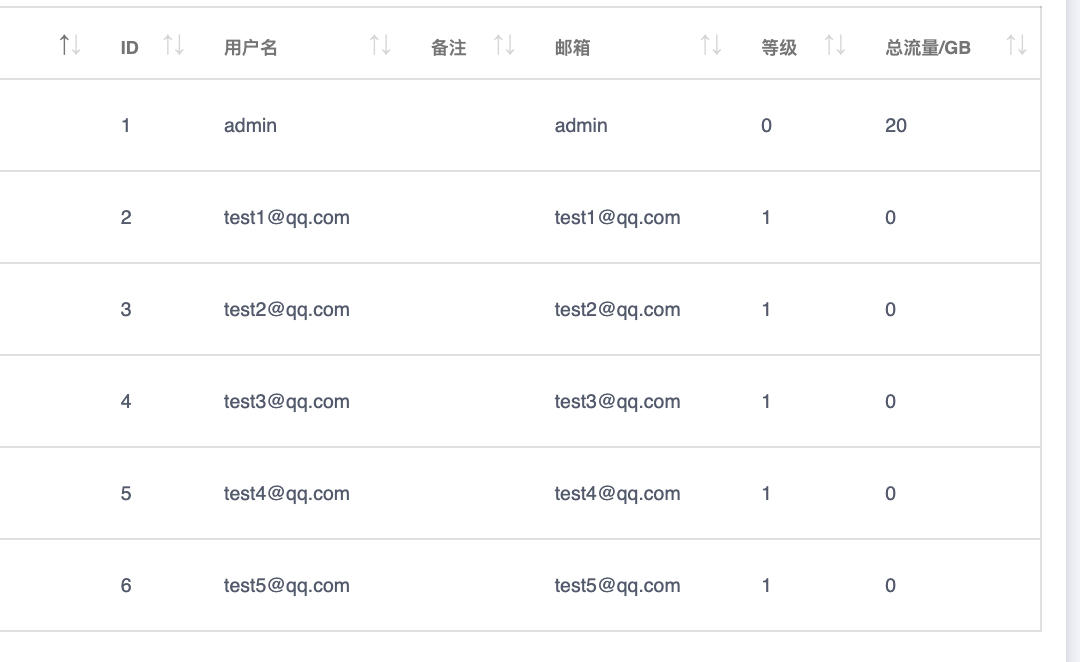Select the admin email cell
The width and height of the screenshot is (1080, 662).
581,125
